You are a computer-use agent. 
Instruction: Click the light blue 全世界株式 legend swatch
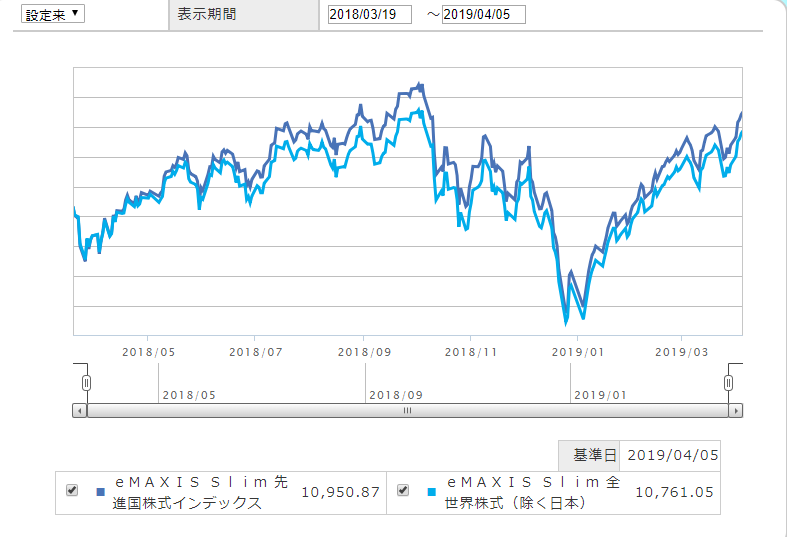click(432, 492)
